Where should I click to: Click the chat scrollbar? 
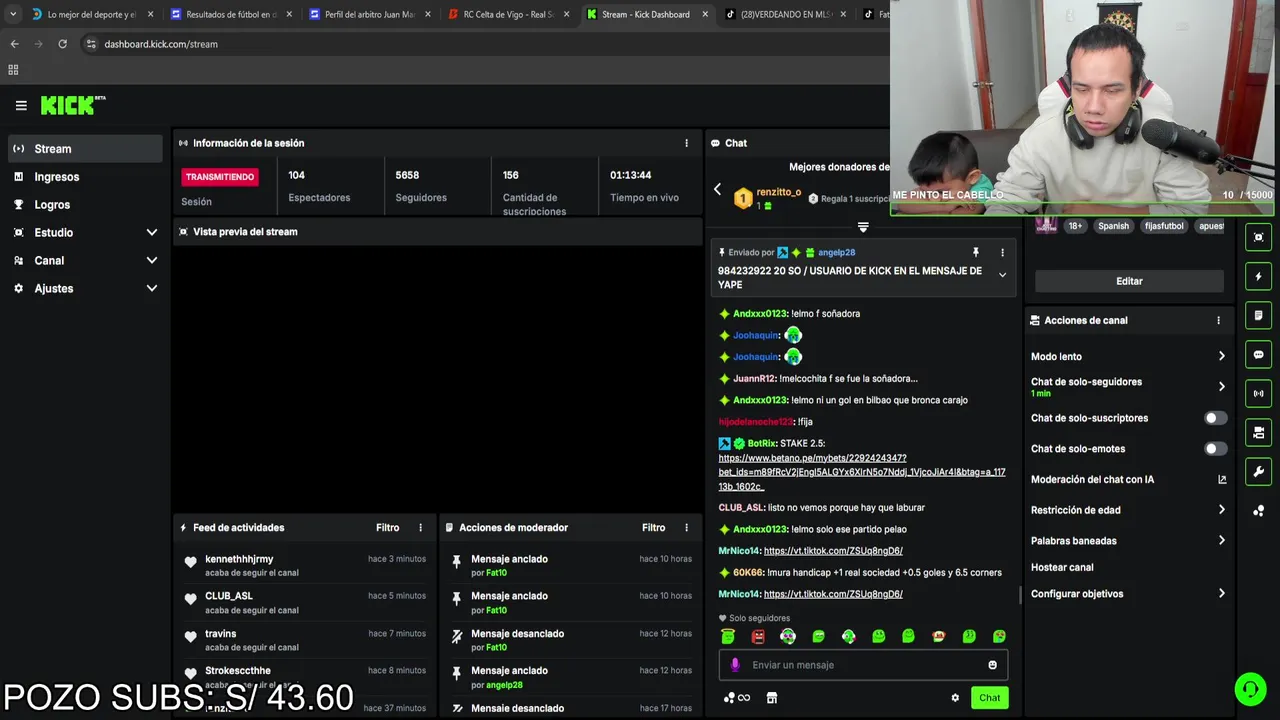(x=1019, y=594)
